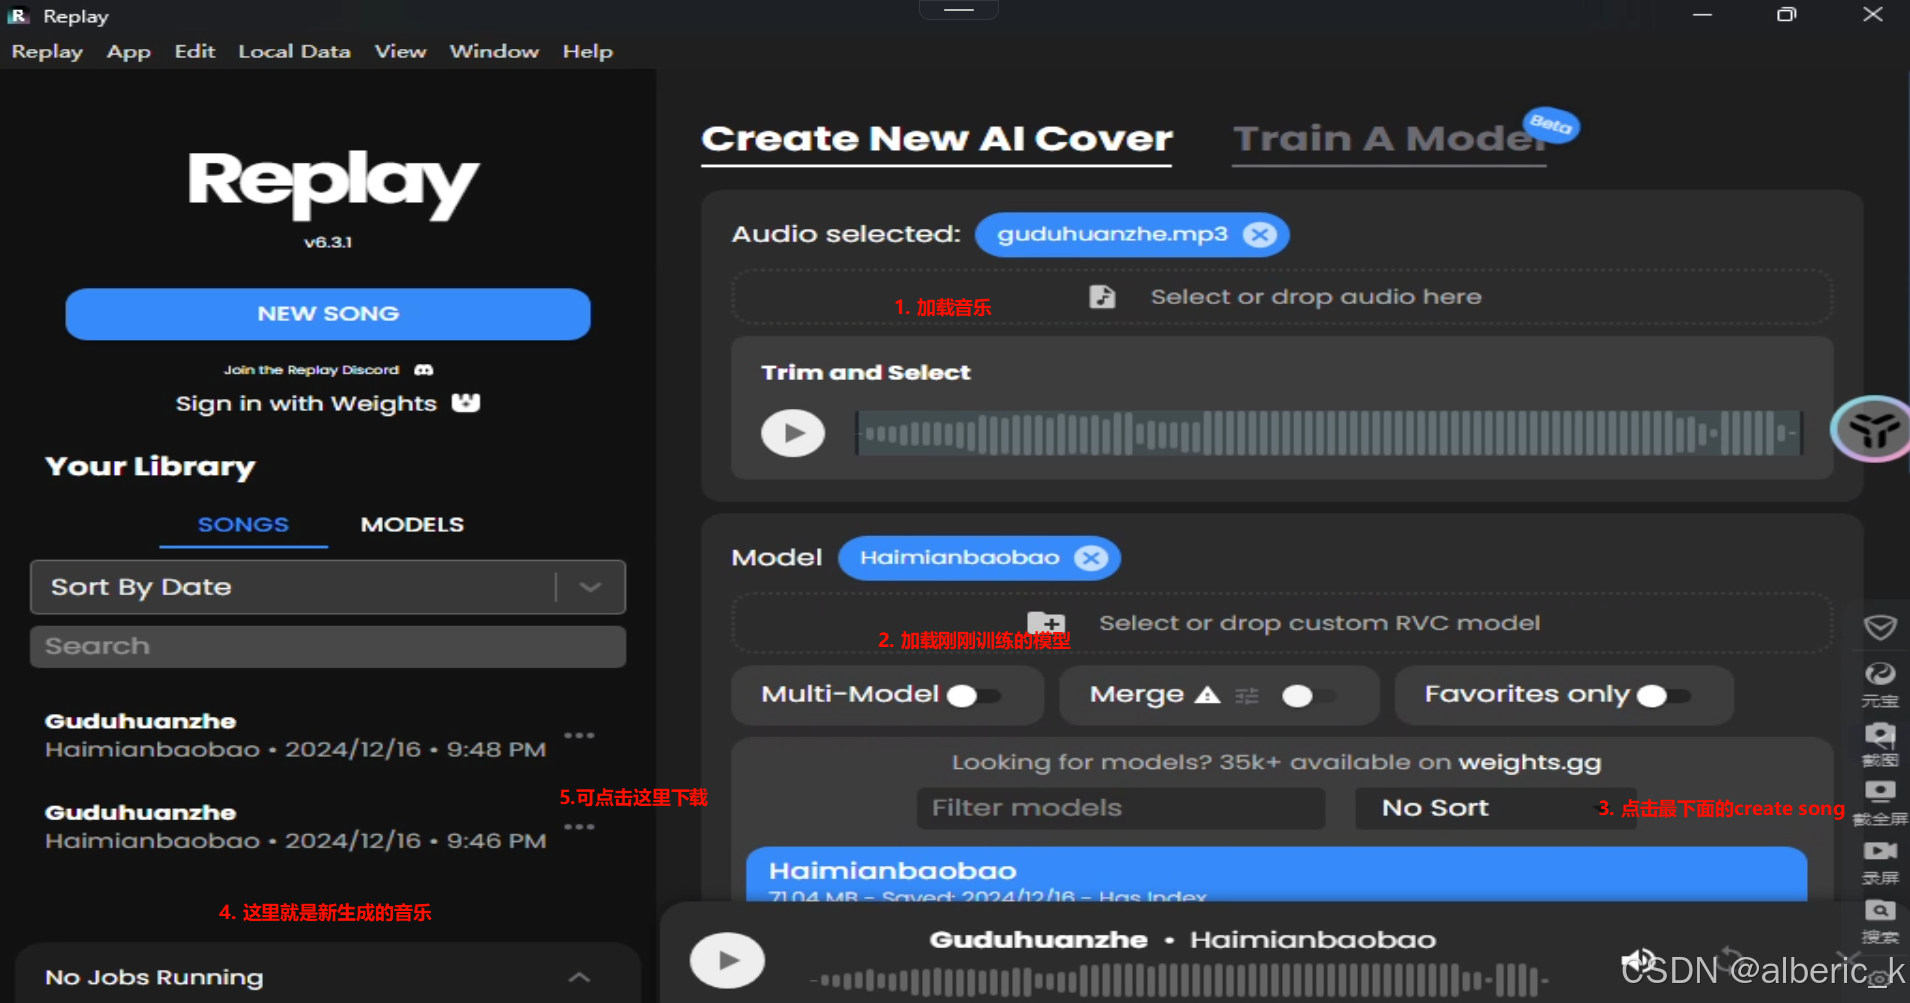Click the Beta badge on Train A Model
Image resolution: width=1910 pixels, height=1003 pixels.
click(1551, 125)
